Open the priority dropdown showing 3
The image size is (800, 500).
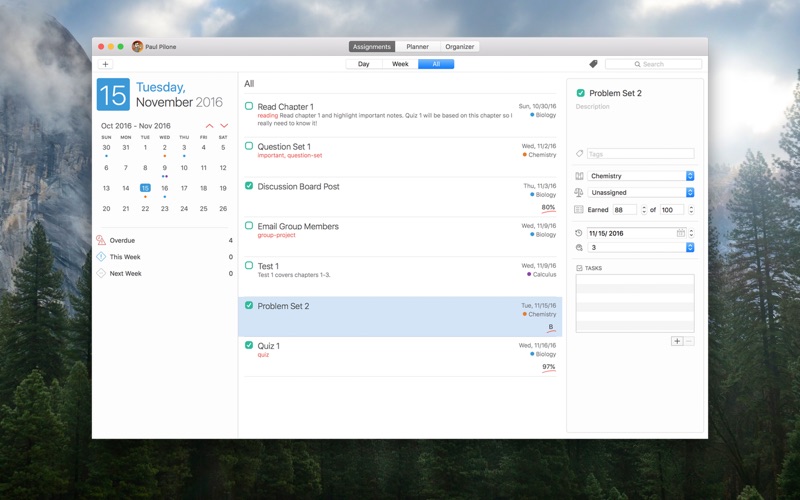641,247
